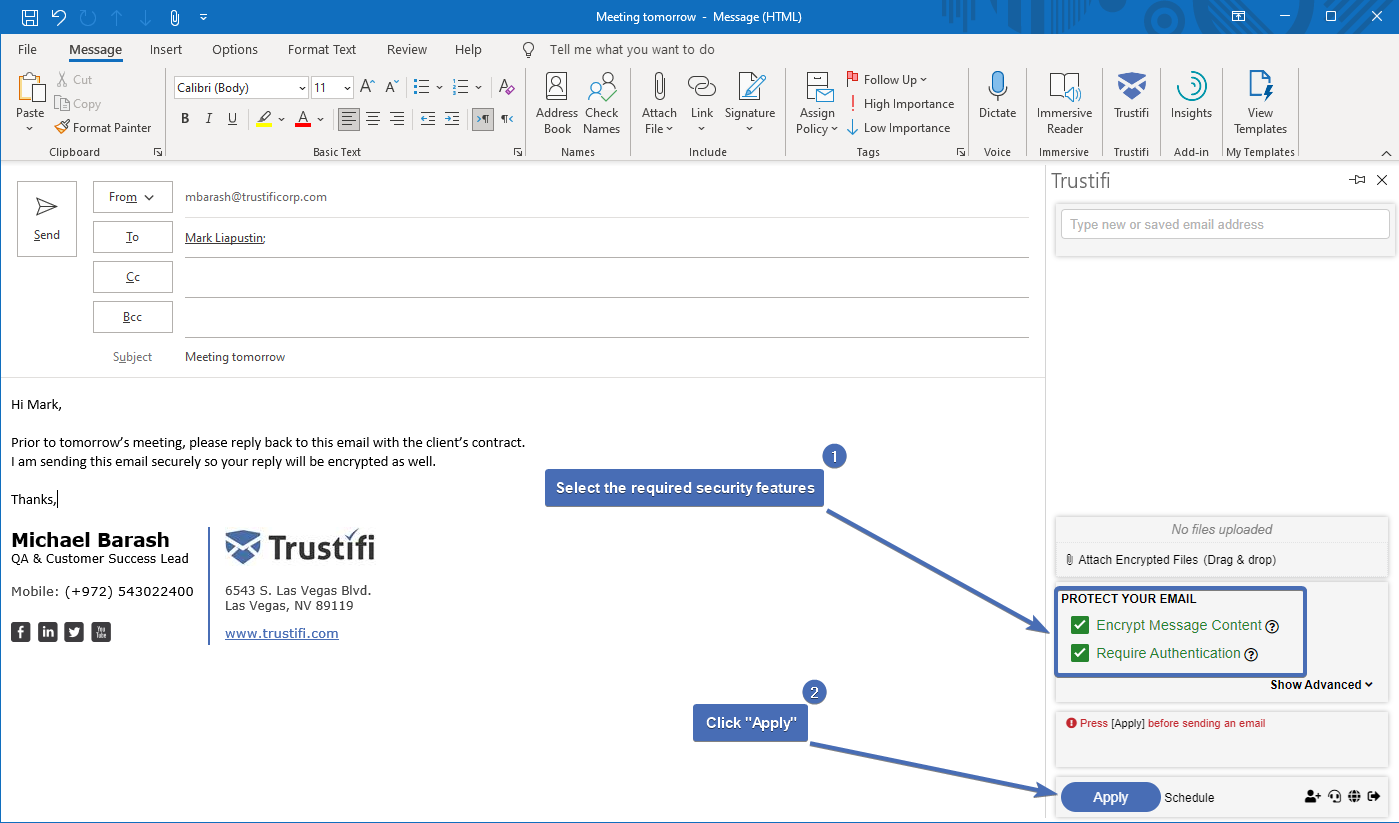Screen dimensions: 1399x823
Task: Open View Templates
Action: 1260,103
